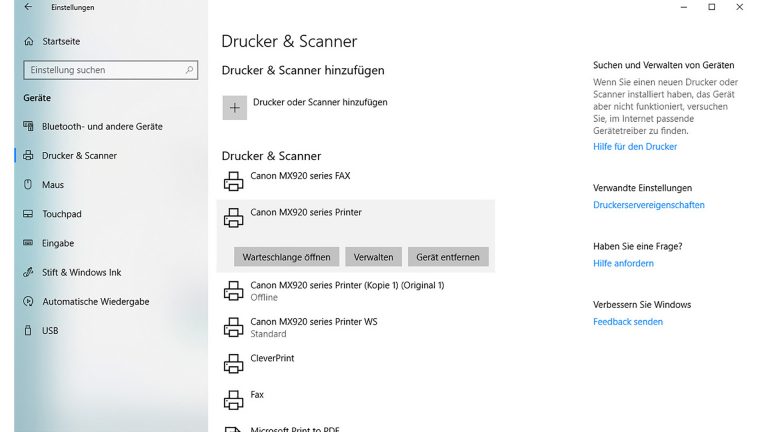This screenshot has height=432, width=768.
Task: Select Canon MX920 series FAX printer icon
Action: point(233,181)
